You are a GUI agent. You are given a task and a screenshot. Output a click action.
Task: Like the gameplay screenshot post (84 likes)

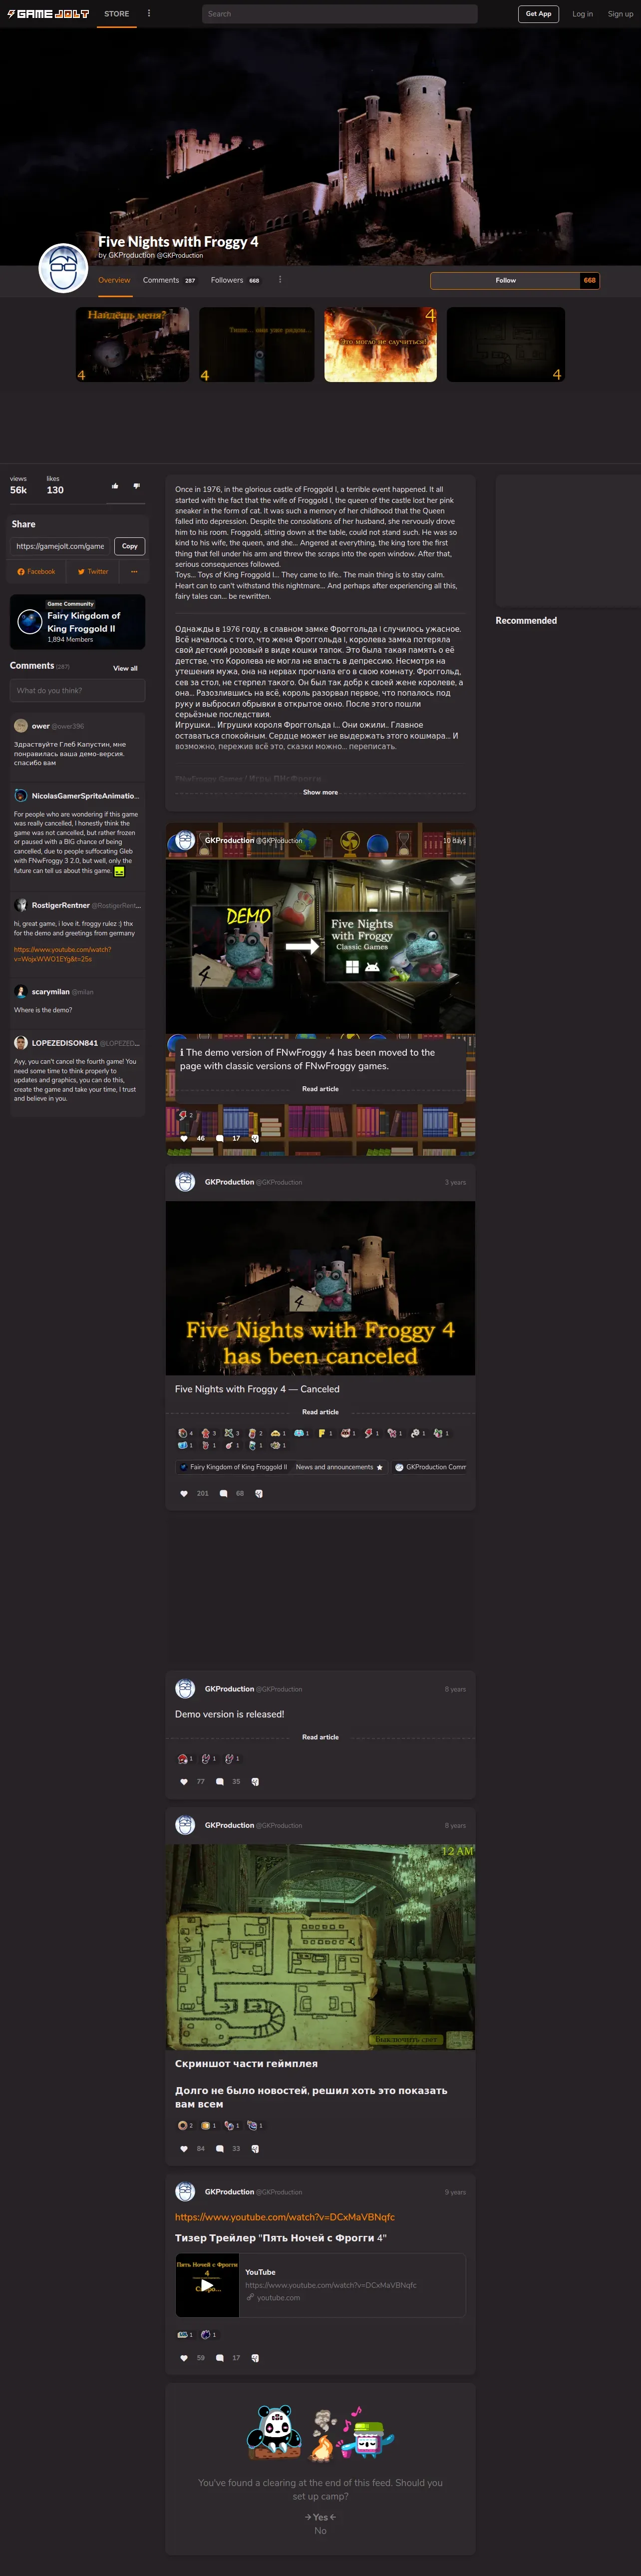click(x=183, y=2148)
